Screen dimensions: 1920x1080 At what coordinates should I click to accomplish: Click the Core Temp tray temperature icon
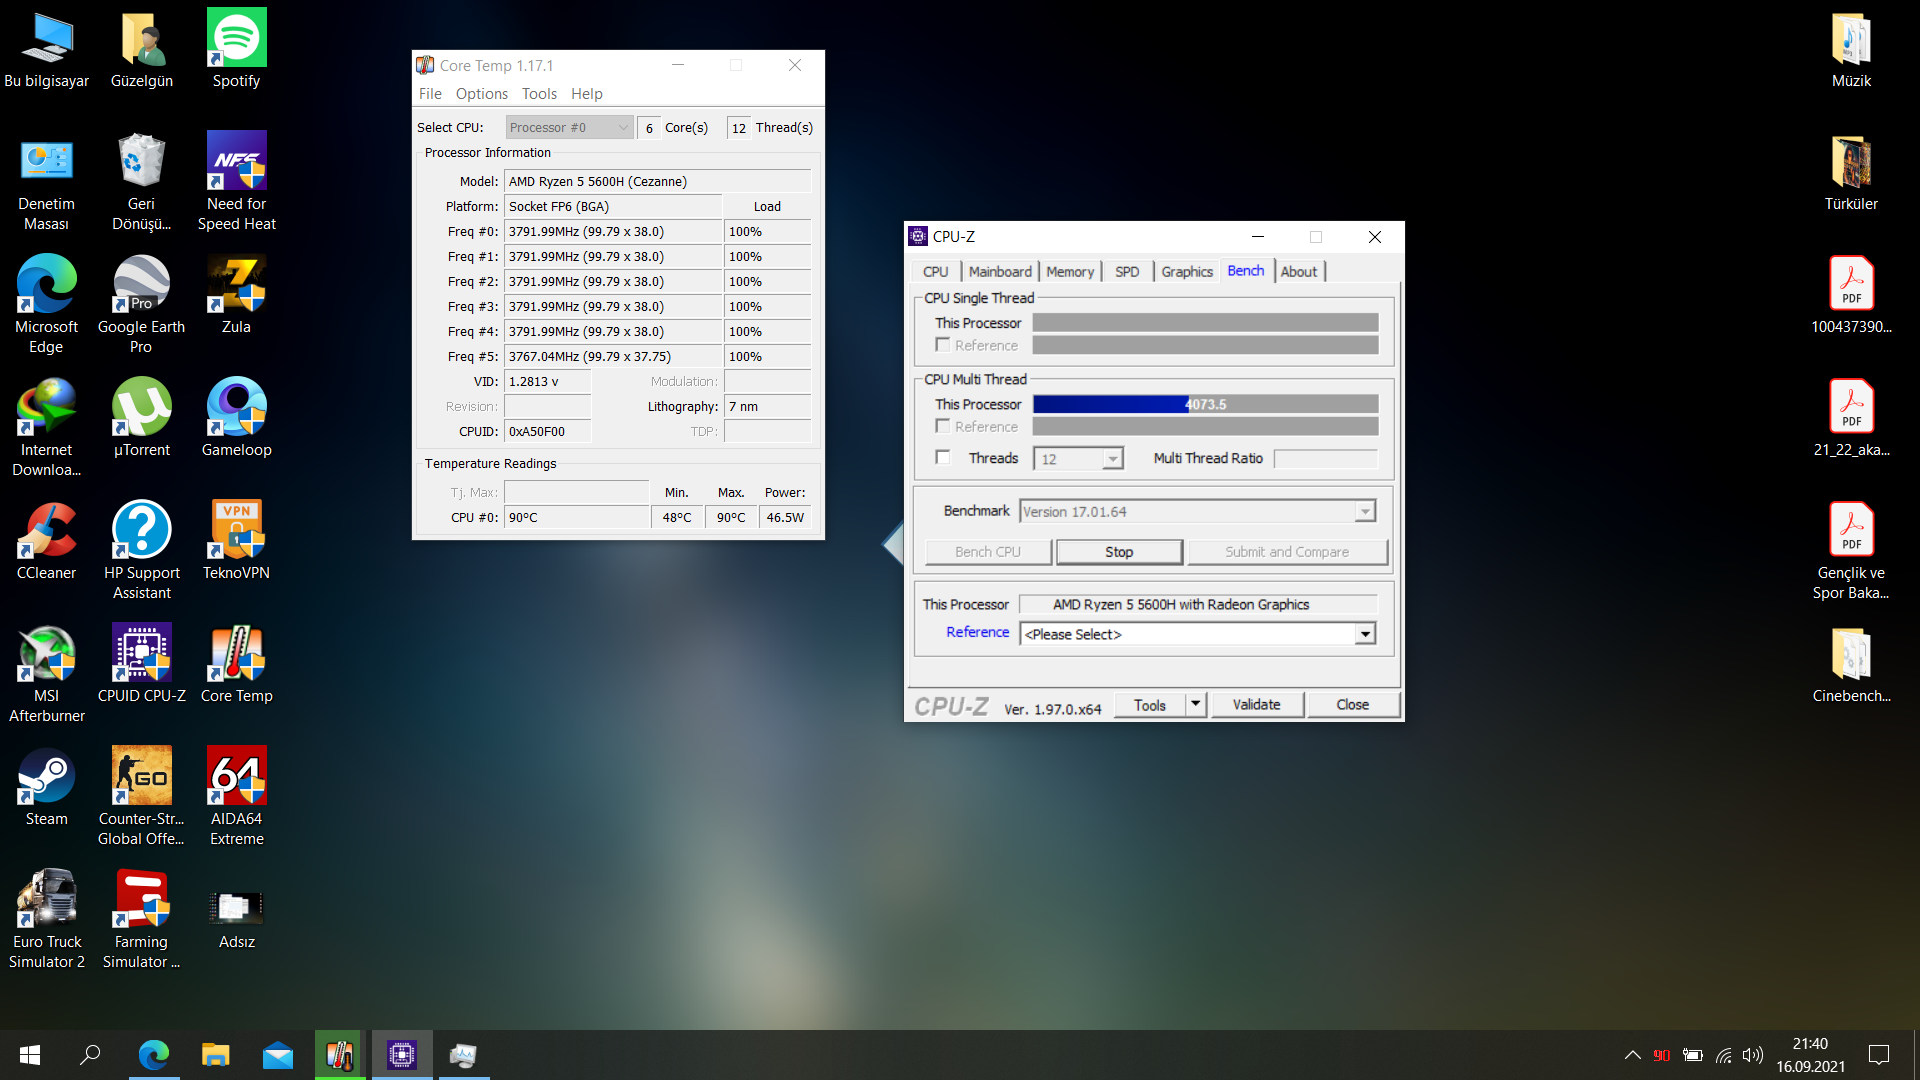1661,1055
